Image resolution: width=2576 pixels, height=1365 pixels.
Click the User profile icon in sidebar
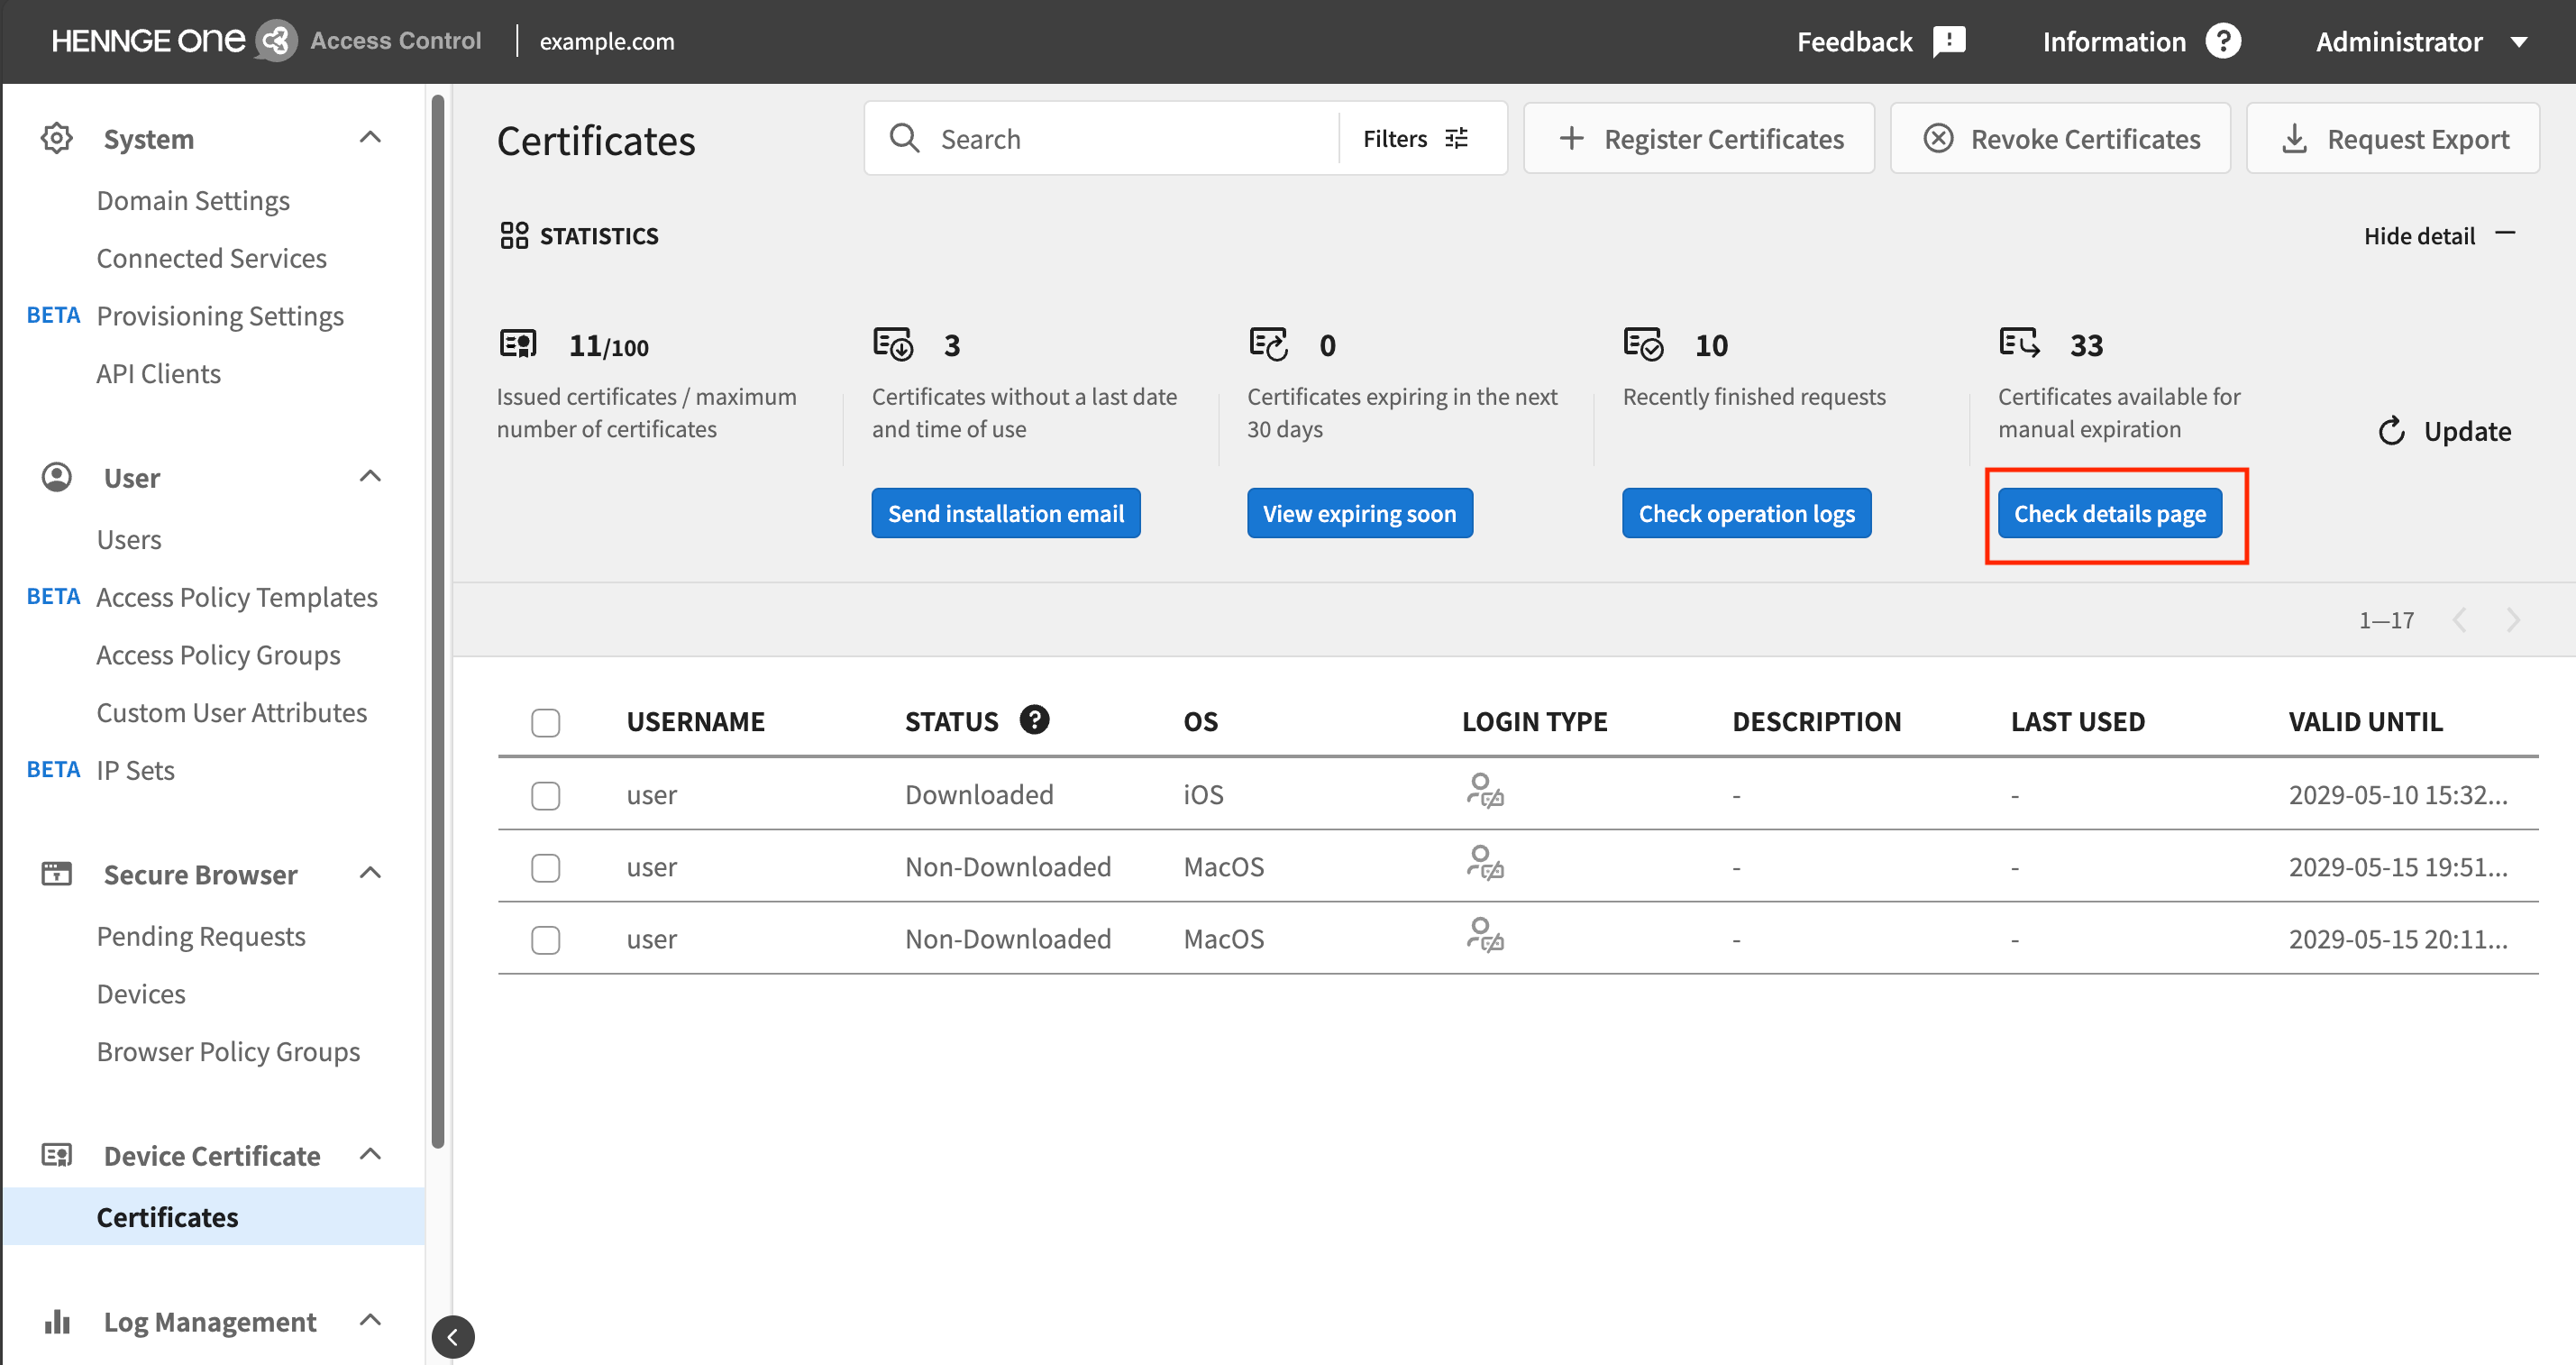(57, 477)
